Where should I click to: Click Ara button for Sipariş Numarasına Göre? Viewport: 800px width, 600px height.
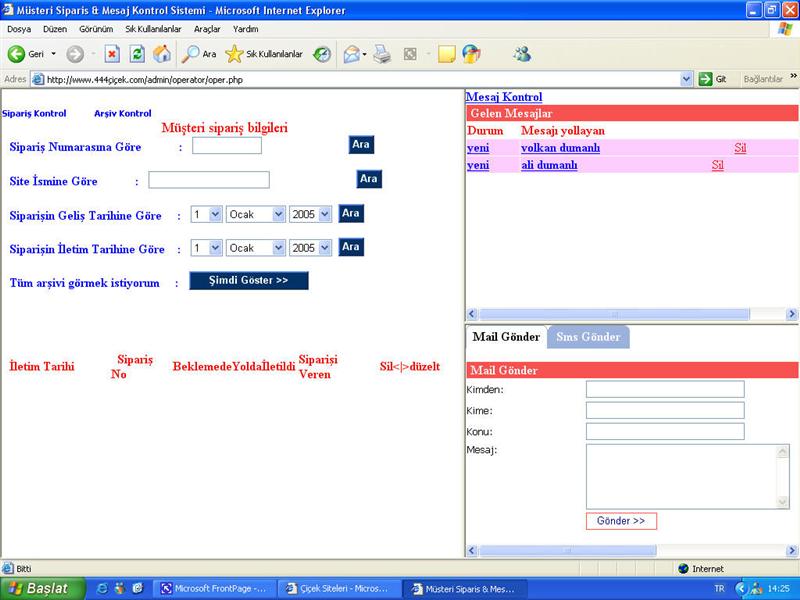pyautogui.click(x=361, y=144)
